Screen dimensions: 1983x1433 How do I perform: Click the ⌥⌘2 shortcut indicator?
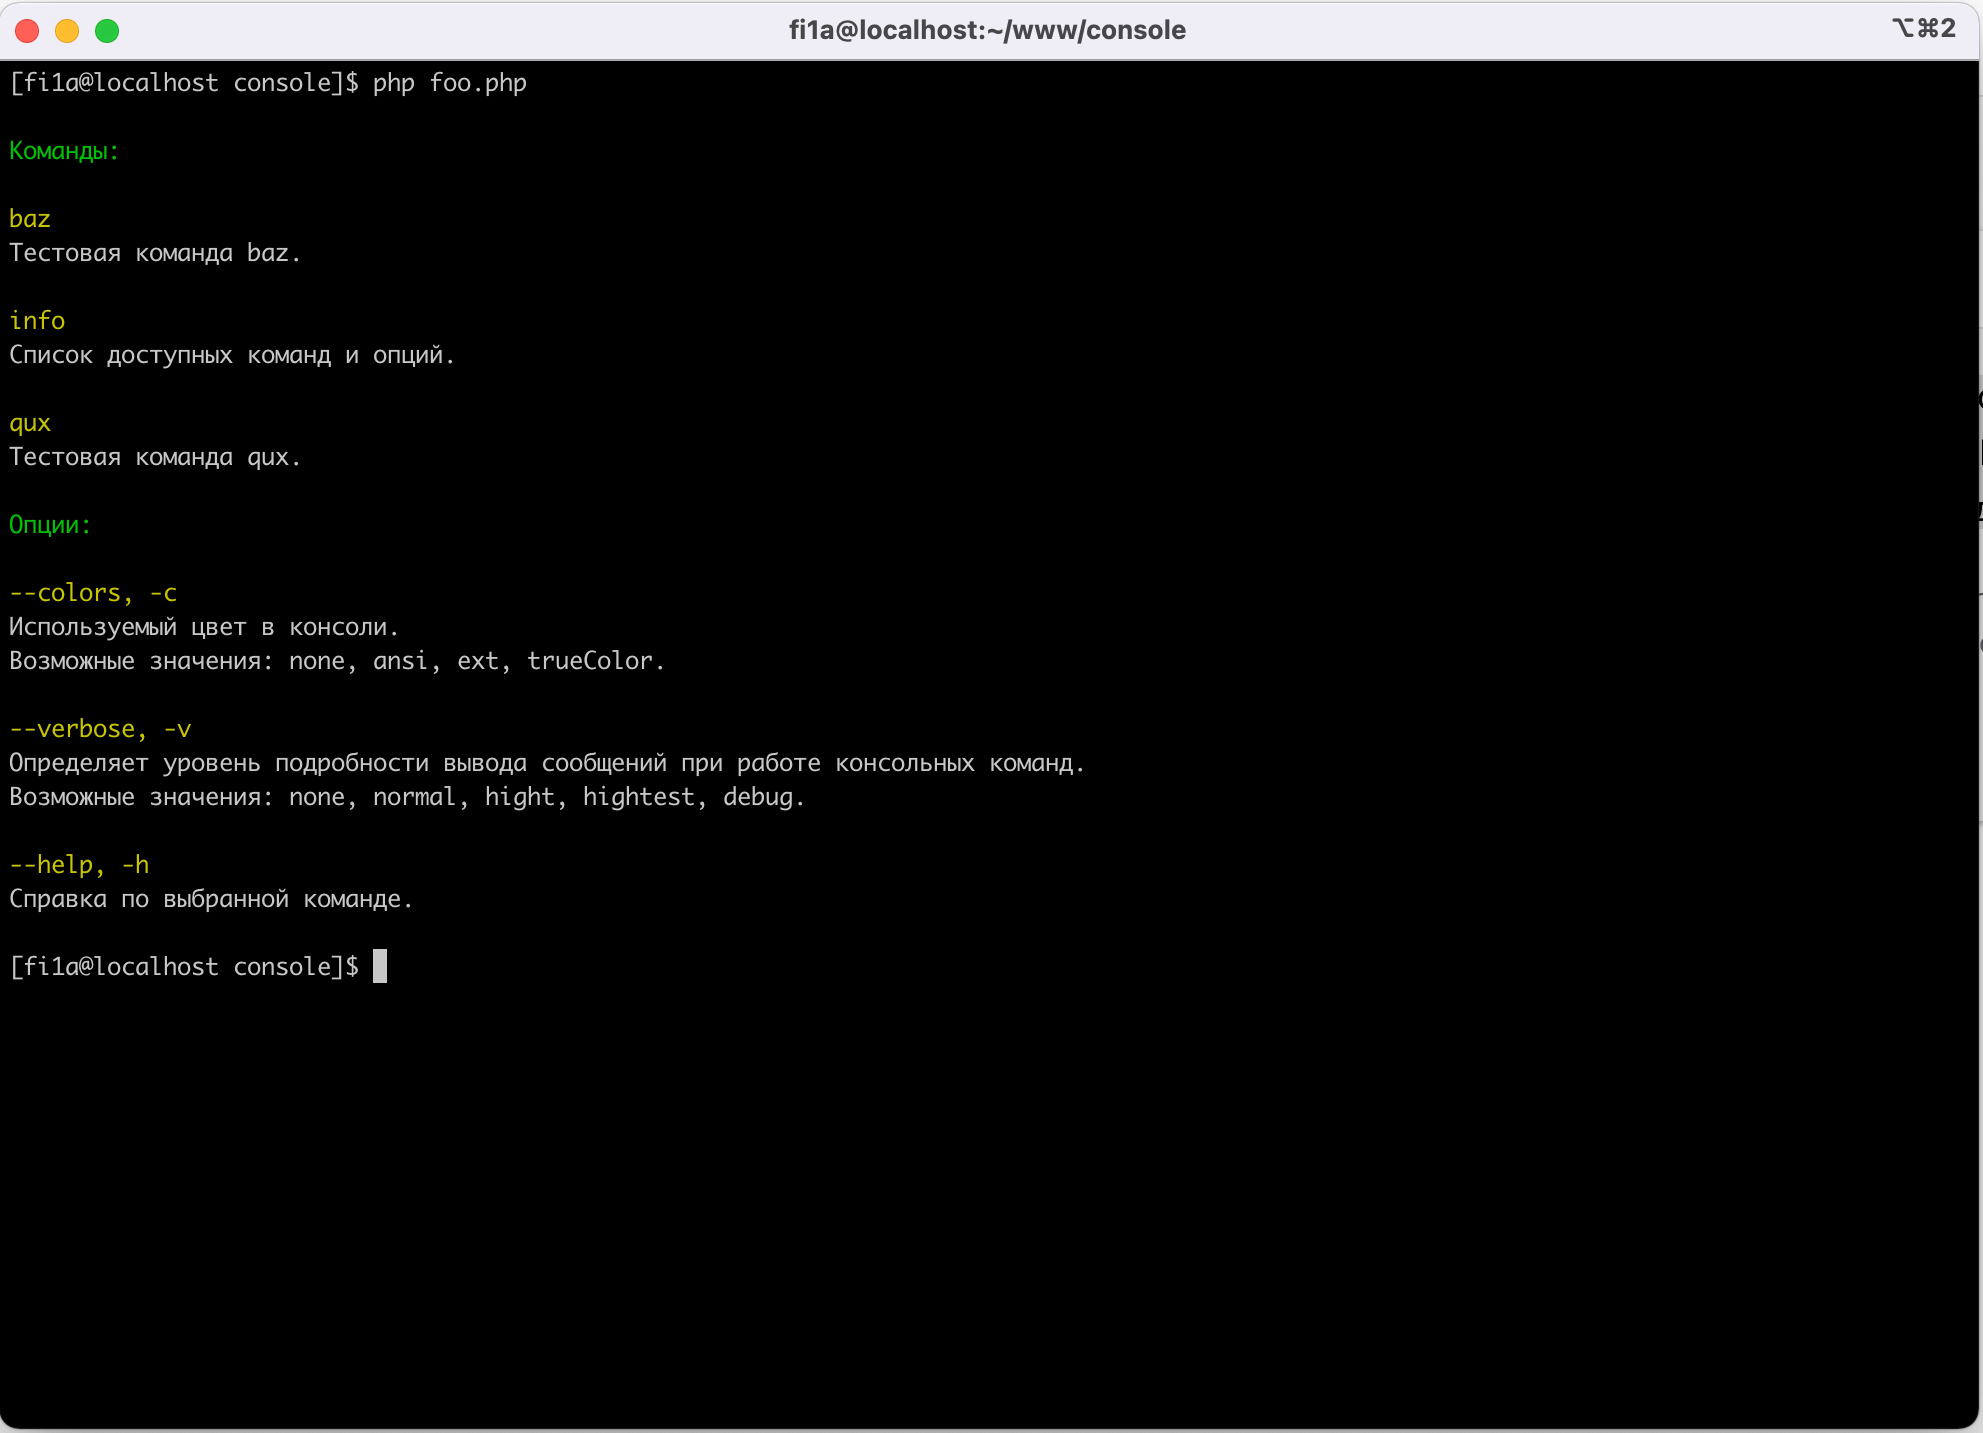click(x=1924, y=28)
